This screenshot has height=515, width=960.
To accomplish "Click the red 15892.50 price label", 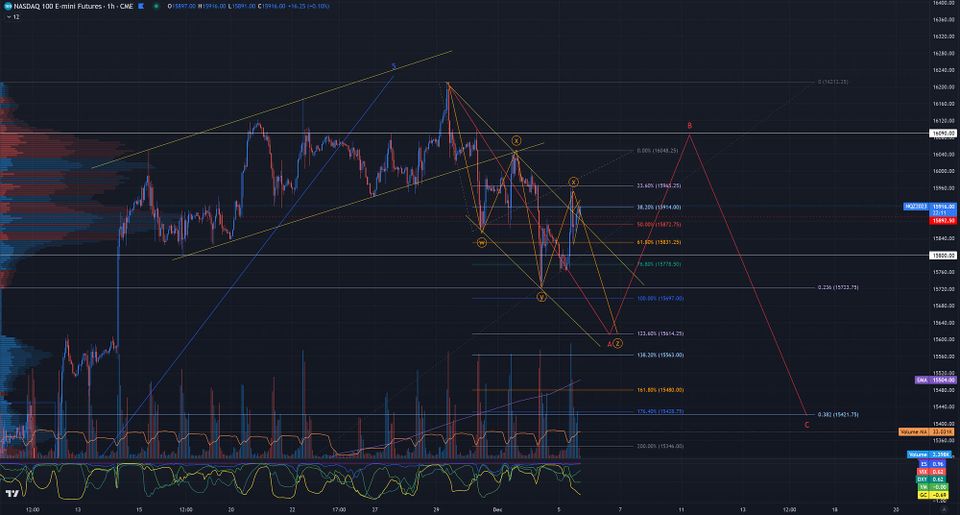I will (x=943, y=220).
